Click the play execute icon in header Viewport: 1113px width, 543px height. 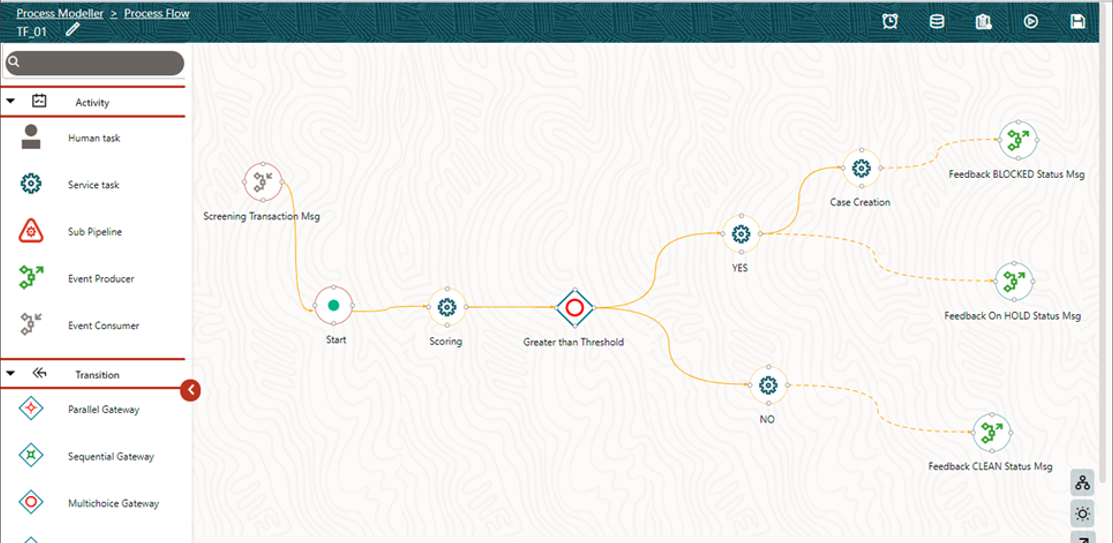pyautogui.click(x=1031, y=22)
